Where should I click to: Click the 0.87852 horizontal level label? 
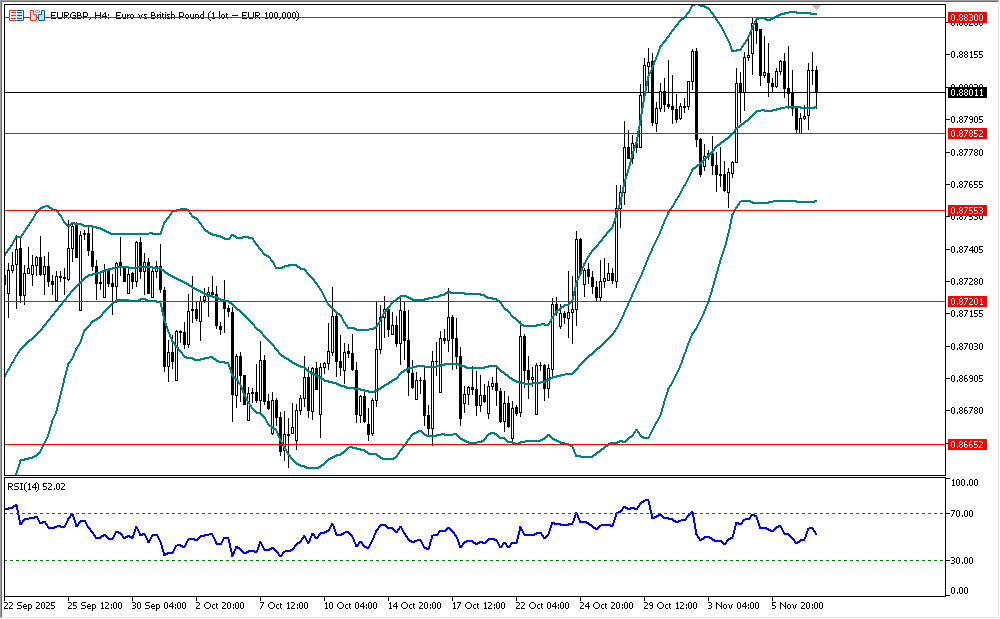[x=967, y=133]
